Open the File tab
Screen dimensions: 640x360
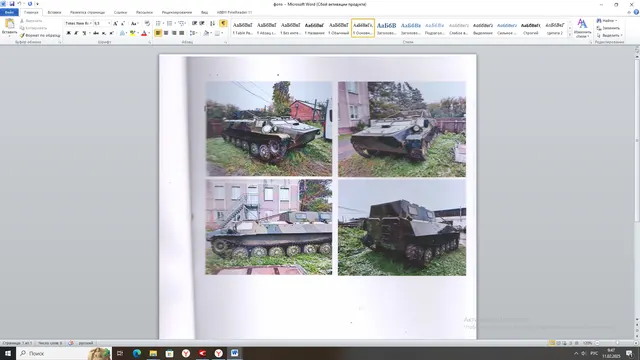tap(9, 12)
